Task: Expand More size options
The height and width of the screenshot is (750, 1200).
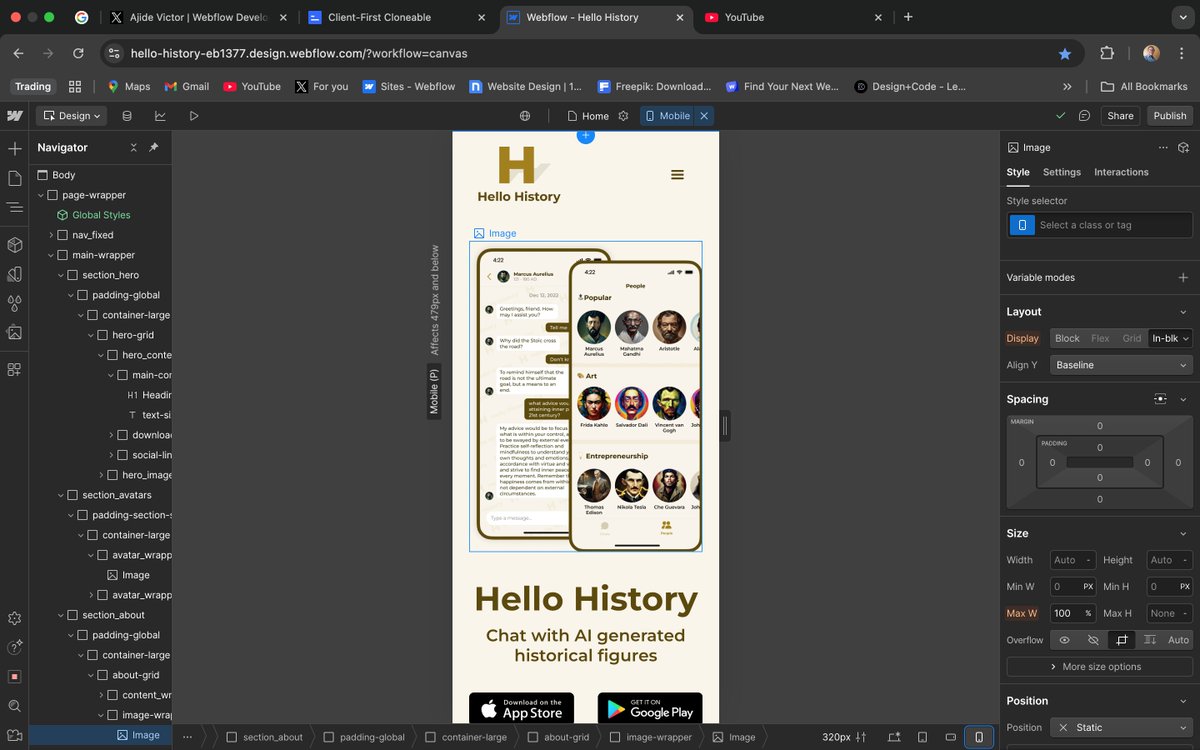Action: coord(1099,667)
